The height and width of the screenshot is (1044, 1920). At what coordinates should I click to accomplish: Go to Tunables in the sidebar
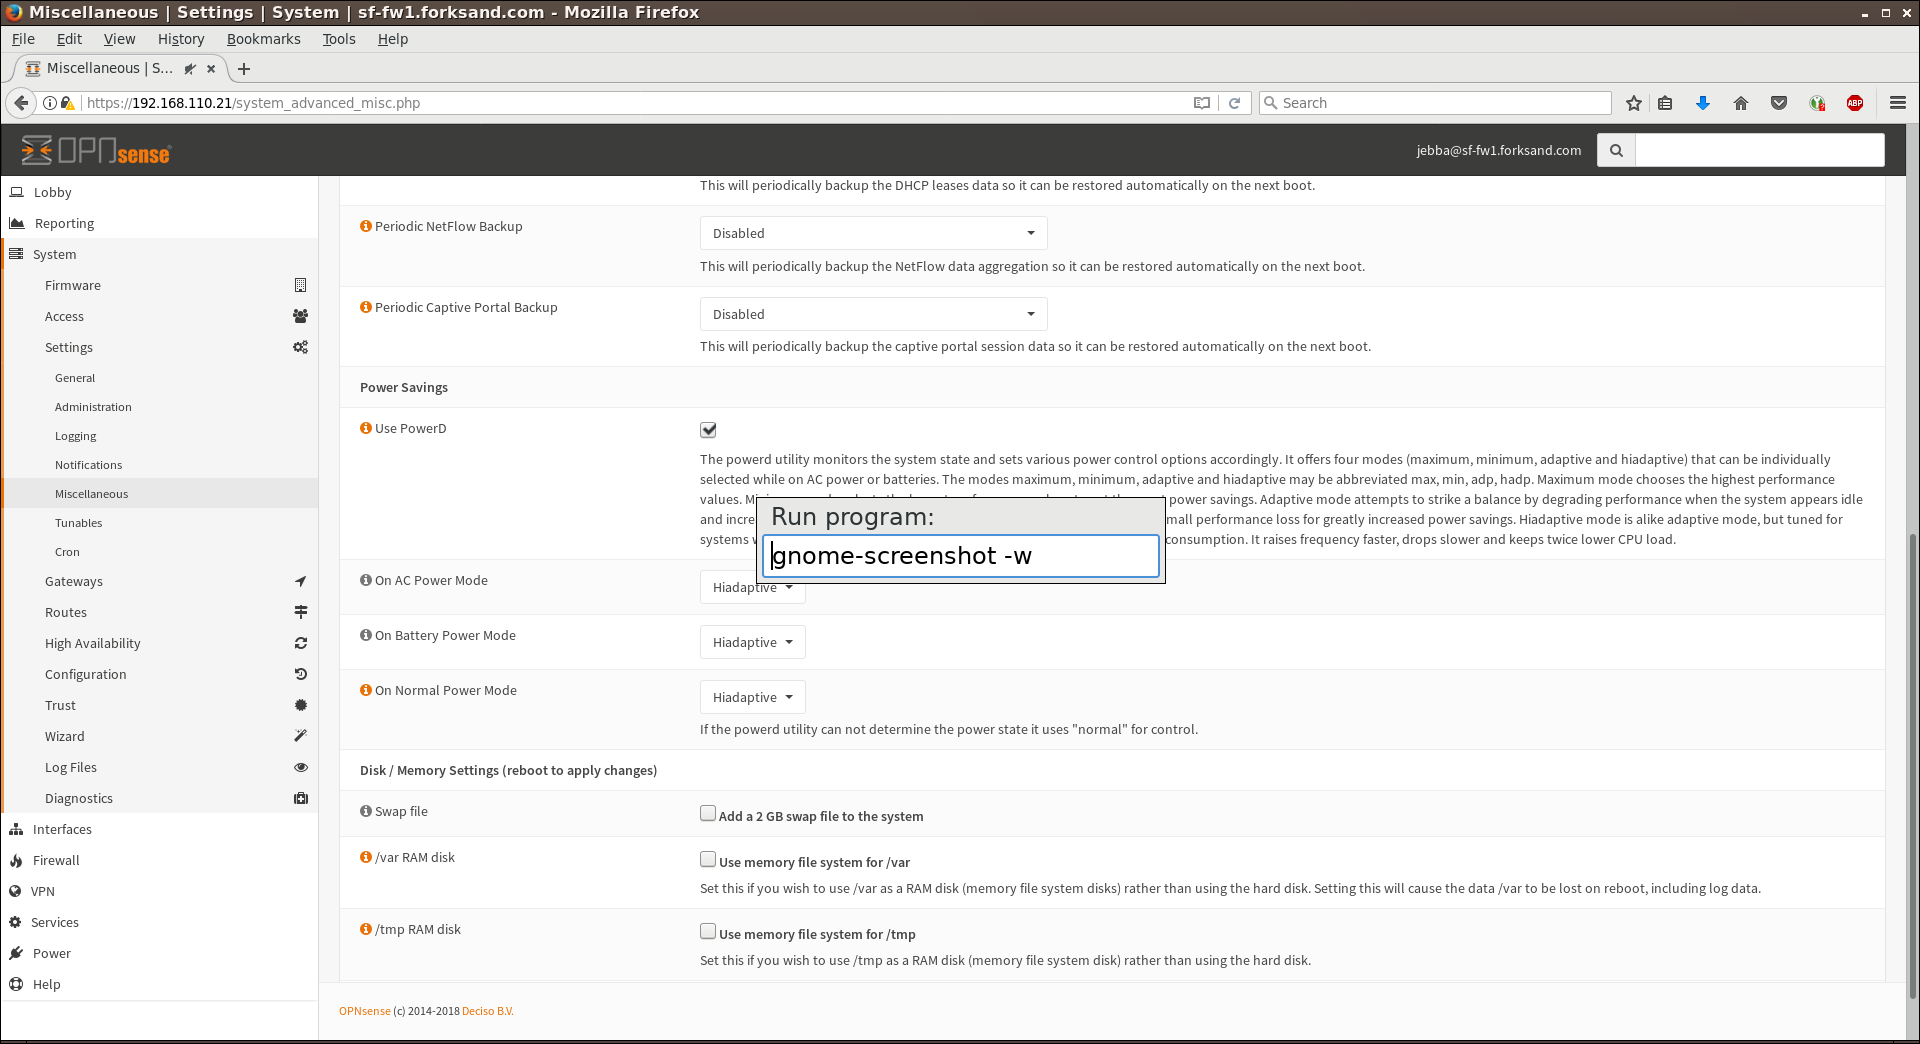click(x=79, y=523)
